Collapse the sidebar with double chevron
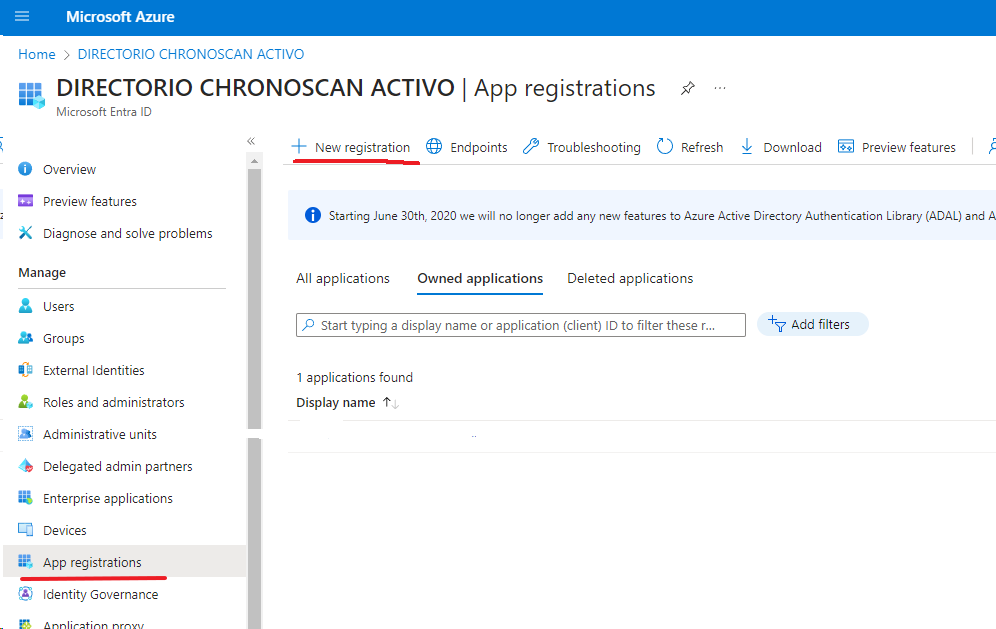The width and height of the screenshot is (996, 629). pyautogui.click(x=251, y=141)
